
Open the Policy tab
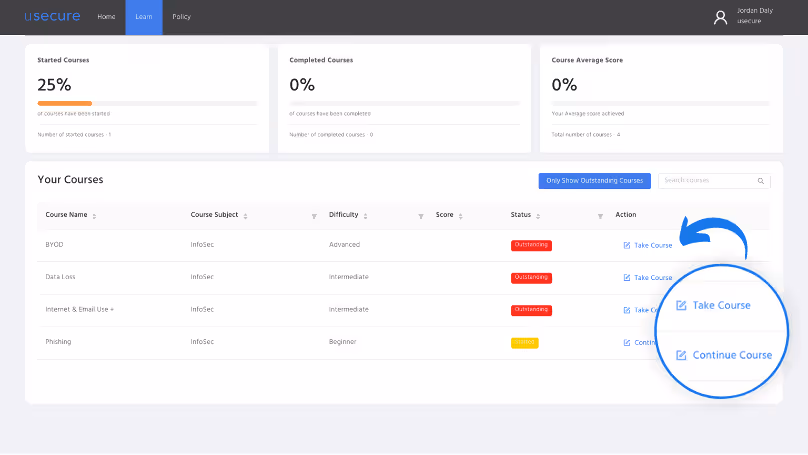(x=181, y=17)
